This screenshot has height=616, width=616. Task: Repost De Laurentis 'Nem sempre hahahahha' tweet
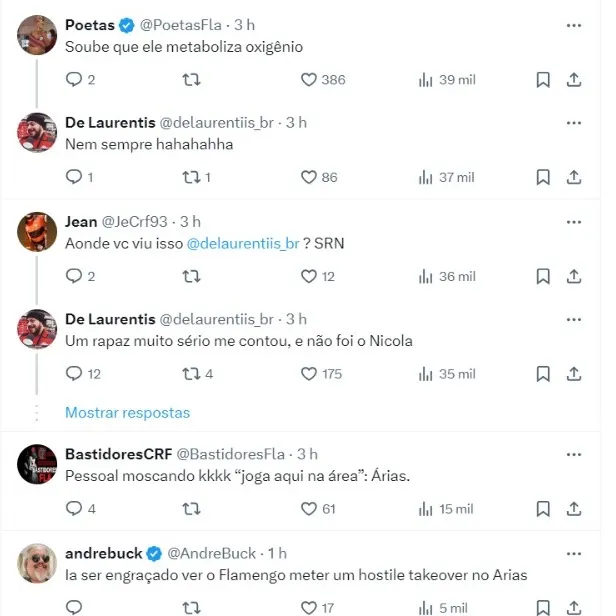(x=190, y=177)
